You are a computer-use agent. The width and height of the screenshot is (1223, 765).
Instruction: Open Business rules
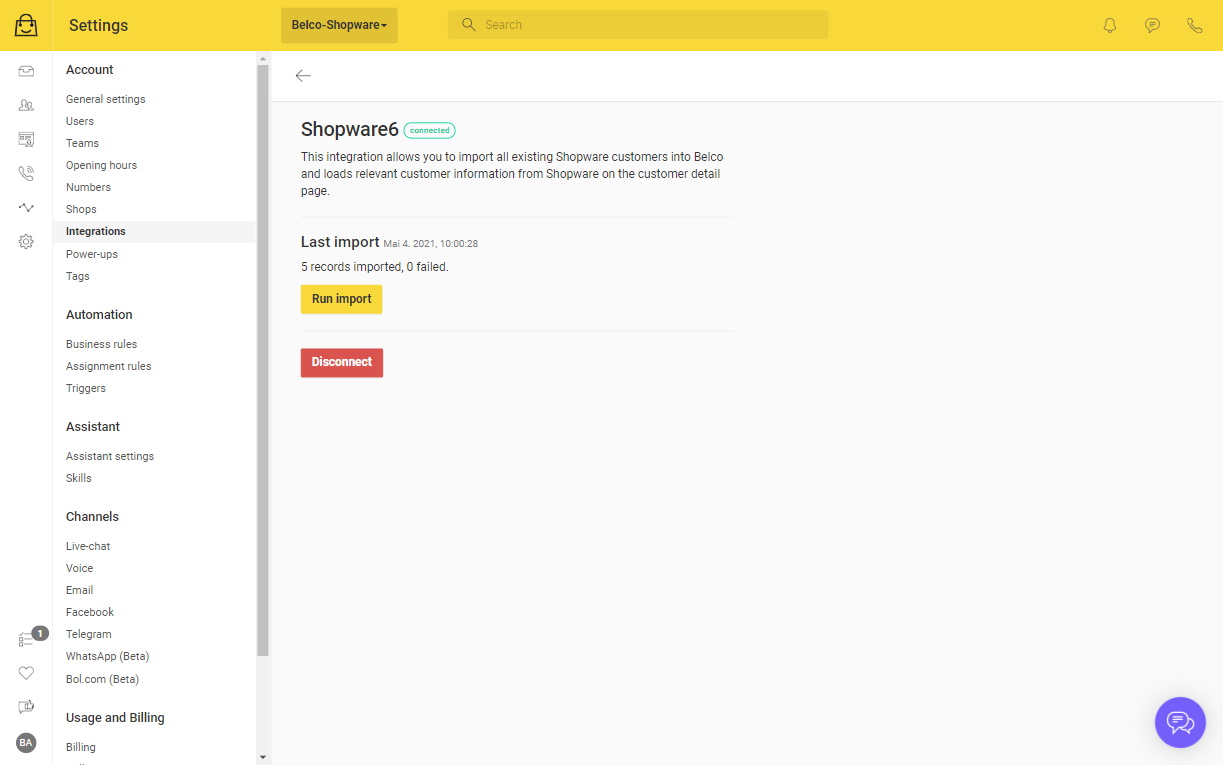(x=101, y=344)
